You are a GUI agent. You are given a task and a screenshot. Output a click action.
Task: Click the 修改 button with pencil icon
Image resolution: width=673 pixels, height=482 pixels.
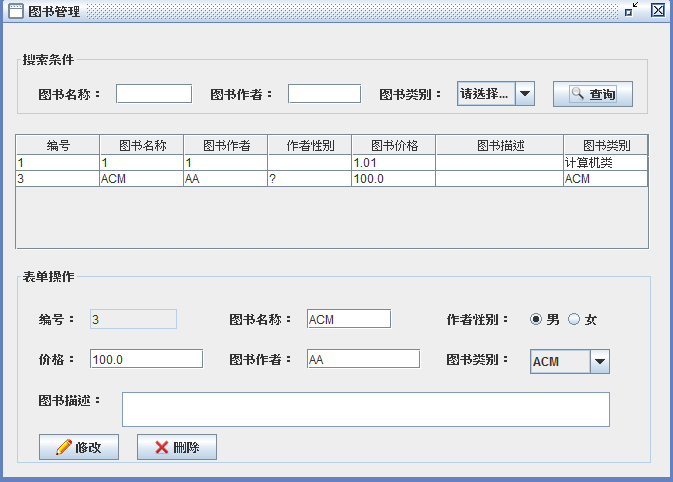79,447
